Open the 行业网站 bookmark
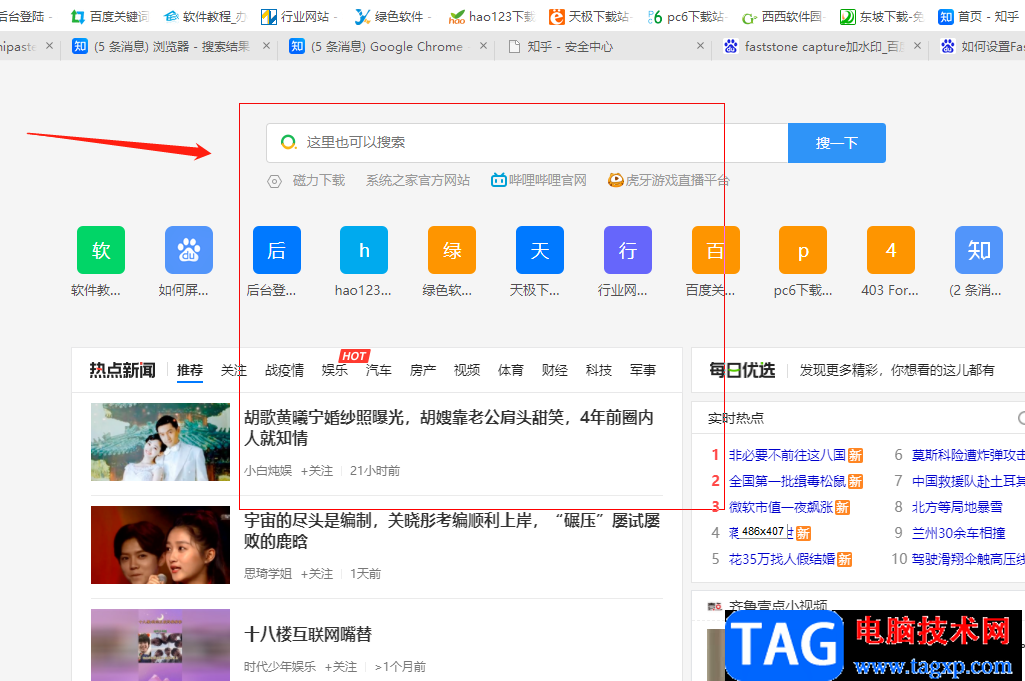This screenshot has height=681, width=1025. 297,16
